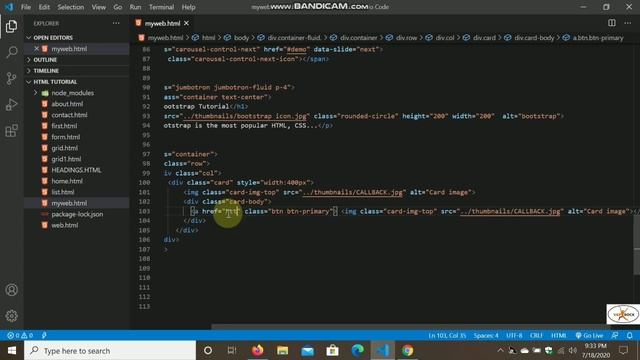Click div.card-body in the breadcrumb
Screen dimensions: 640x360
tap(534, 38)
